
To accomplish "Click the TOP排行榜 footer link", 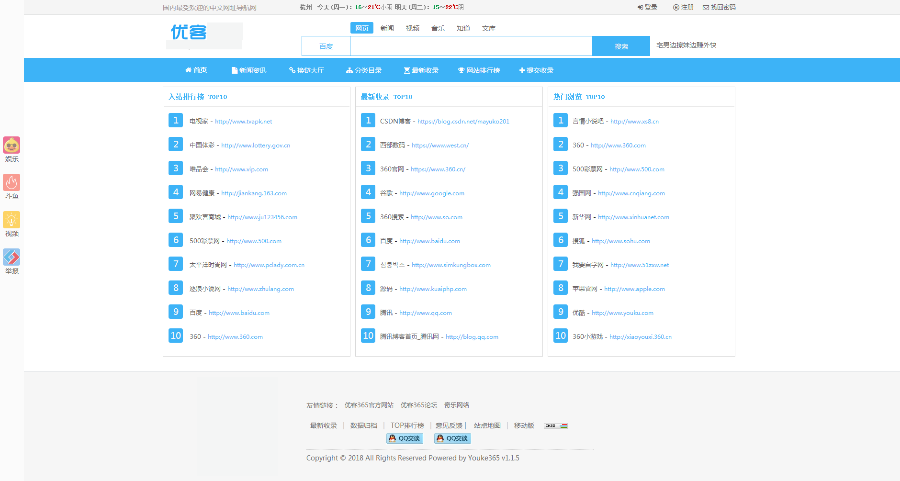I will point(408,426).
